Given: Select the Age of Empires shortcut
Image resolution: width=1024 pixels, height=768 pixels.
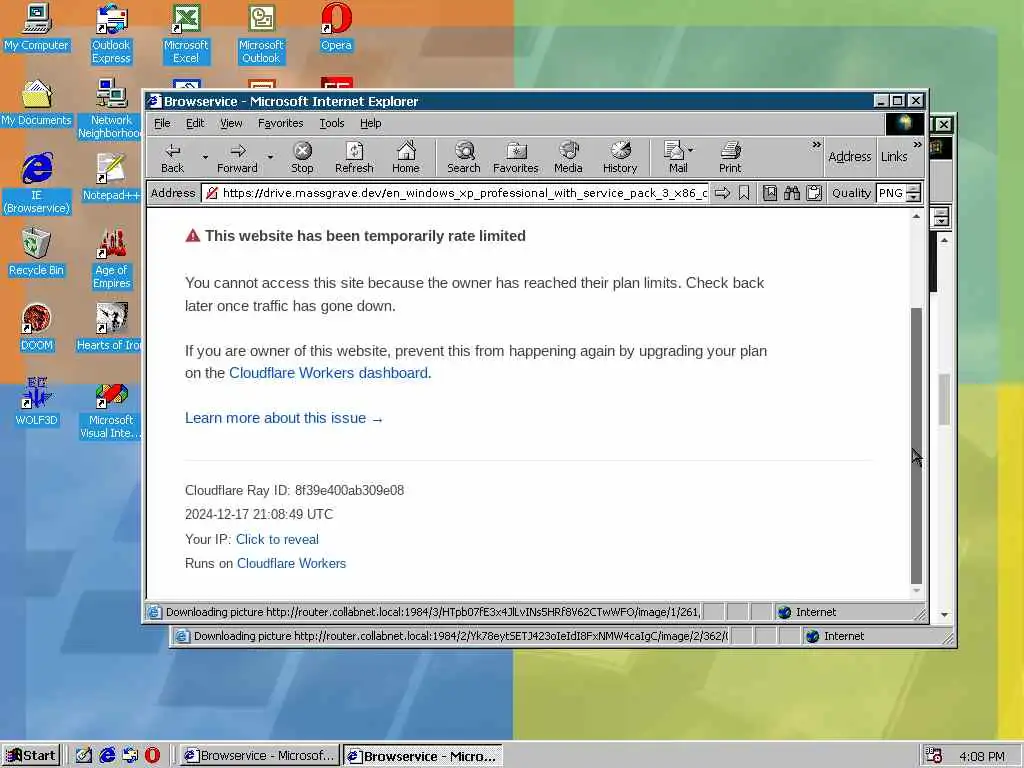Looking at the screenshot, I should pos(112,259).
